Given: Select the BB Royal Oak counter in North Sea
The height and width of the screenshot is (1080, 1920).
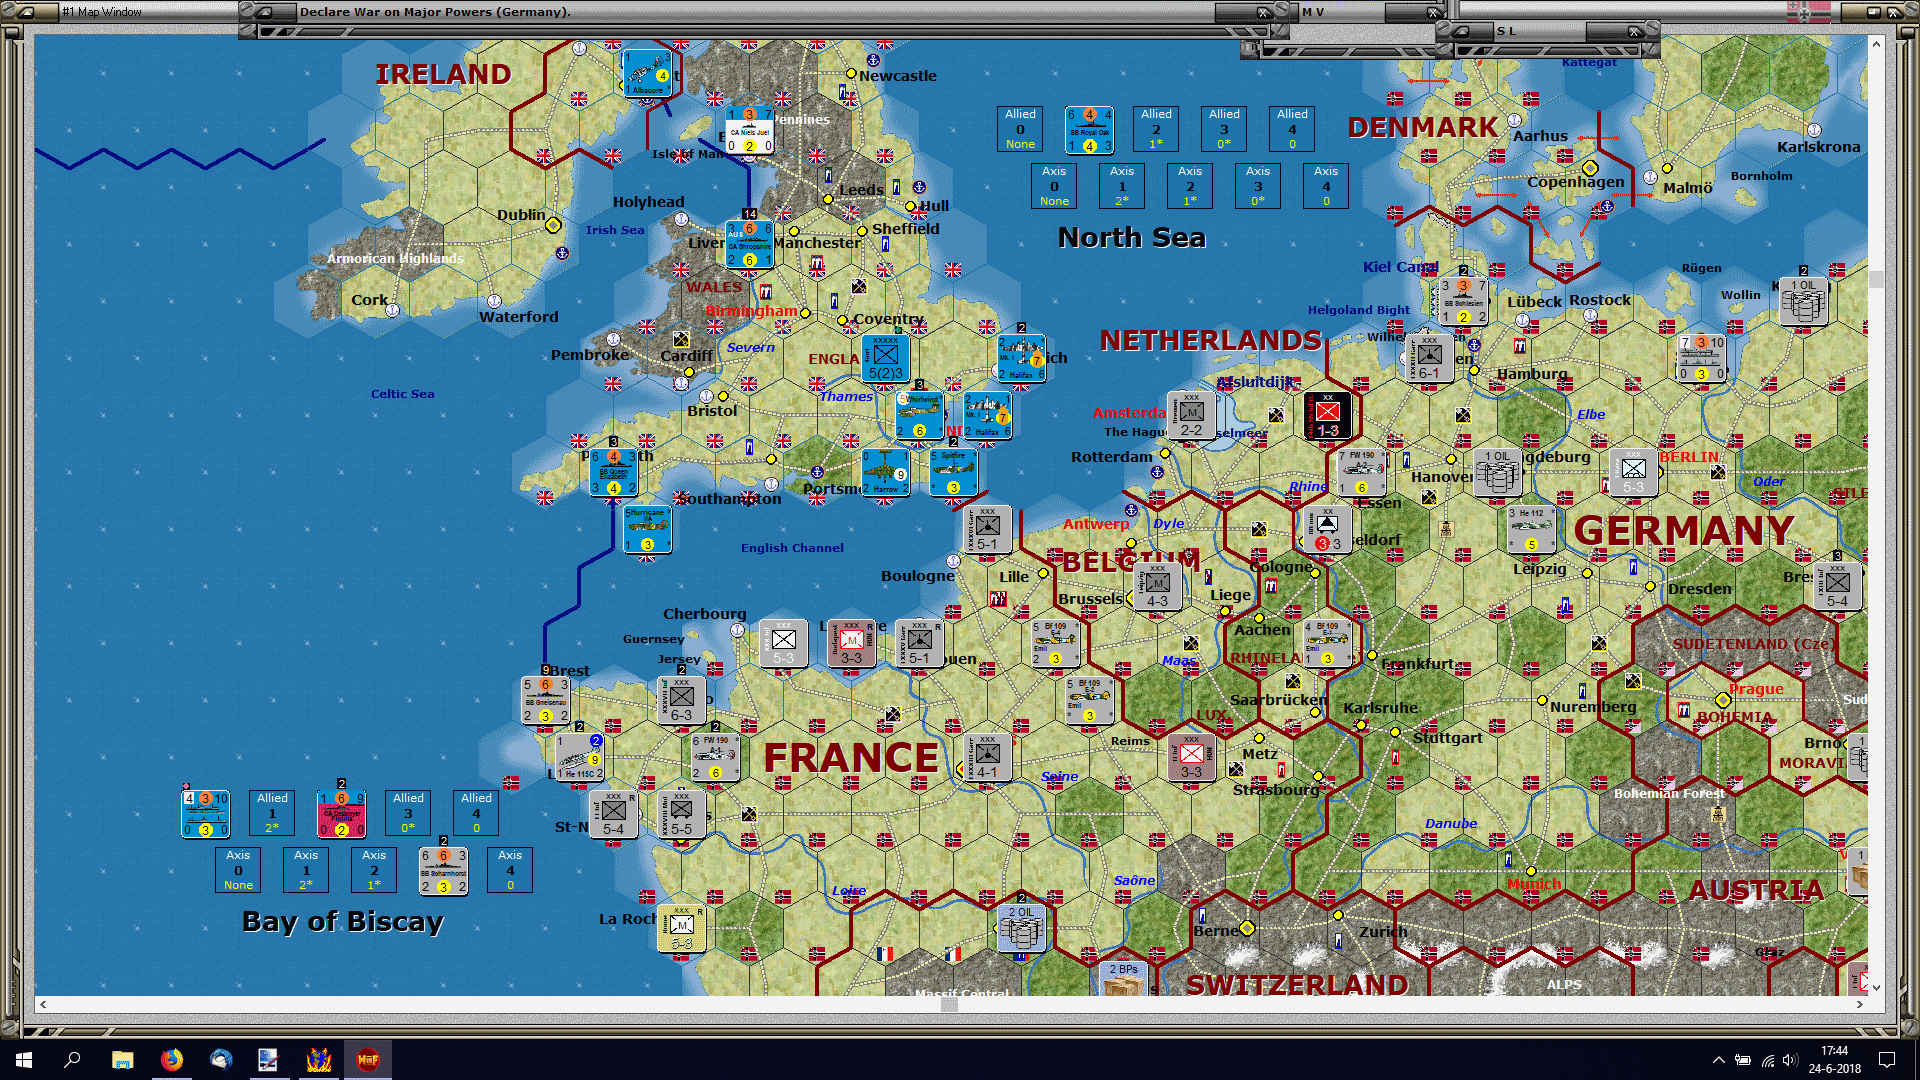Looking at the screenshot, I should click(1089, 130).
